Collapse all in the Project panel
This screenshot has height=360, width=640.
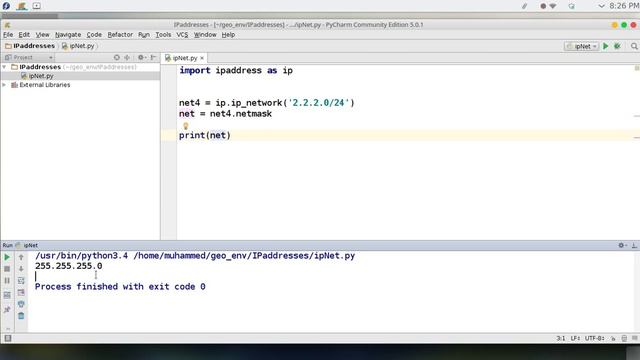(x=127, y=58)
